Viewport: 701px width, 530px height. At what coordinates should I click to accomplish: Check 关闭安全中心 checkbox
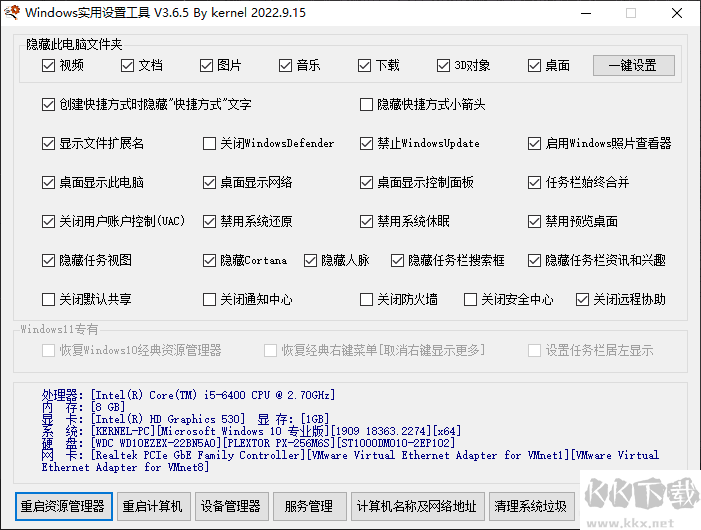(x=470, y=299)
